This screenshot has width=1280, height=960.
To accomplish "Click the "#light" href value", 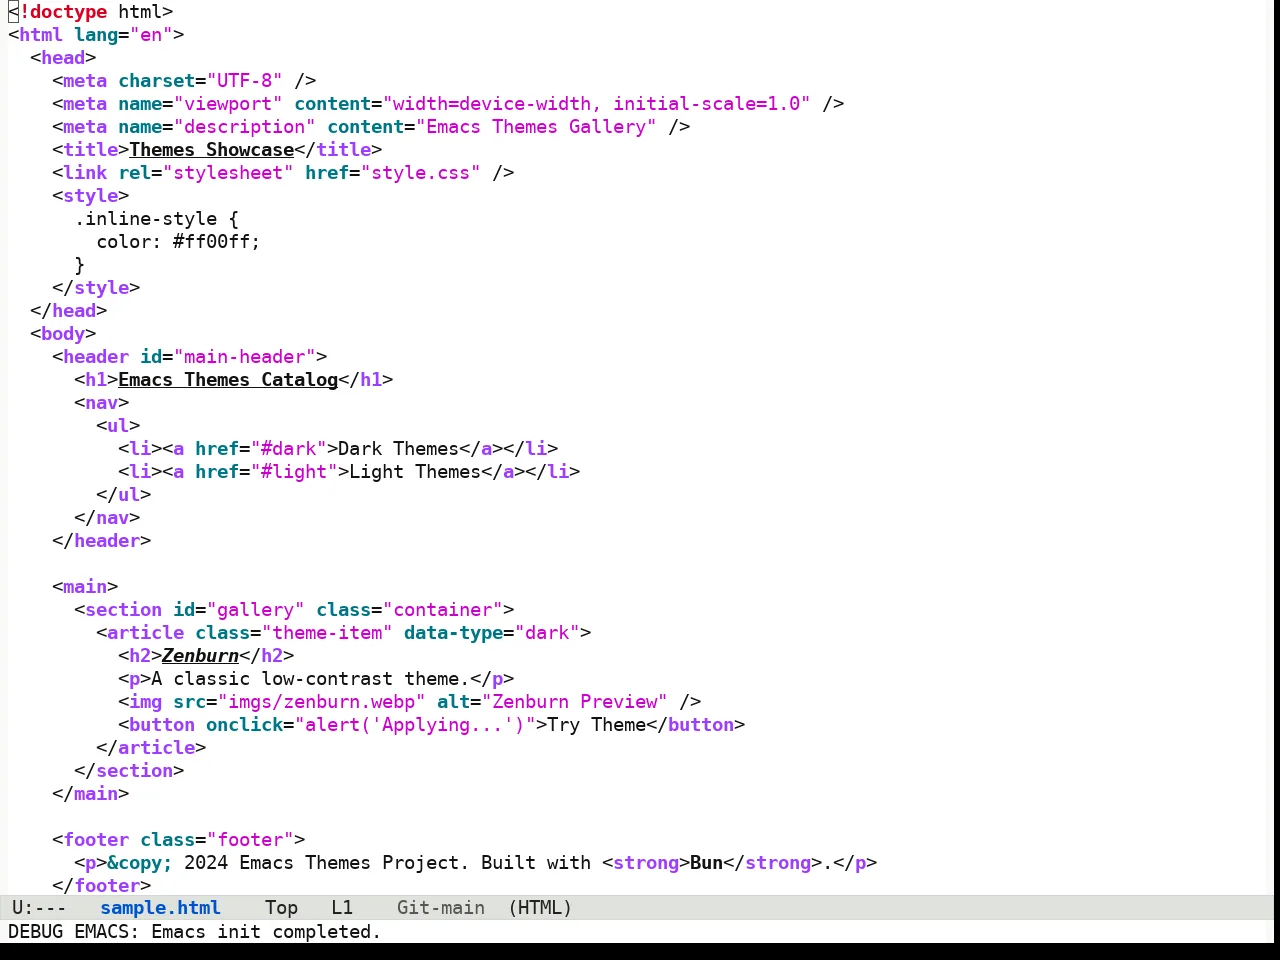I will click(294, 472).
